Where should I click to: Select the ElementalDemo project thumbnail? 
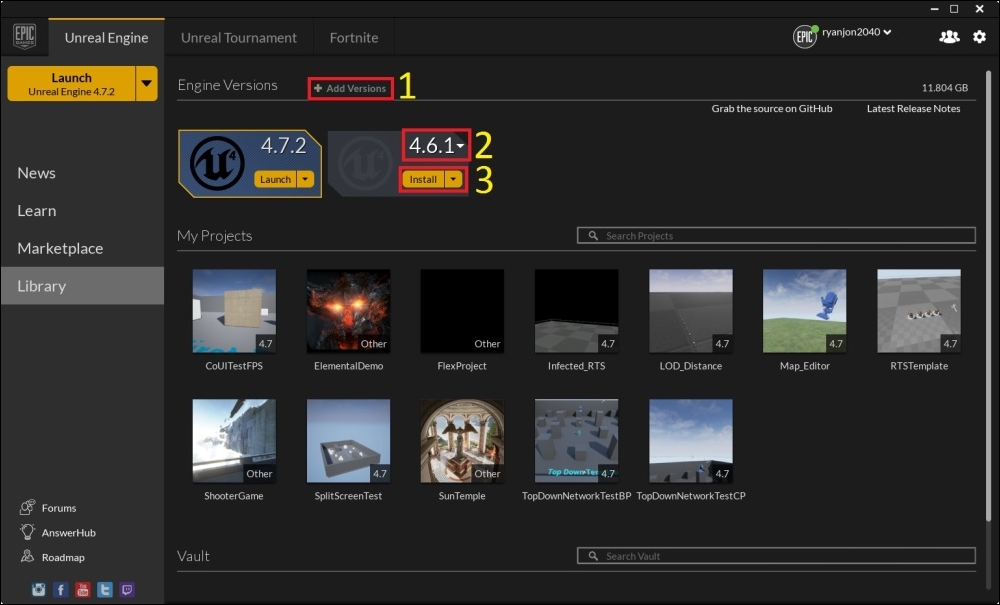click(x=348, y=310)
